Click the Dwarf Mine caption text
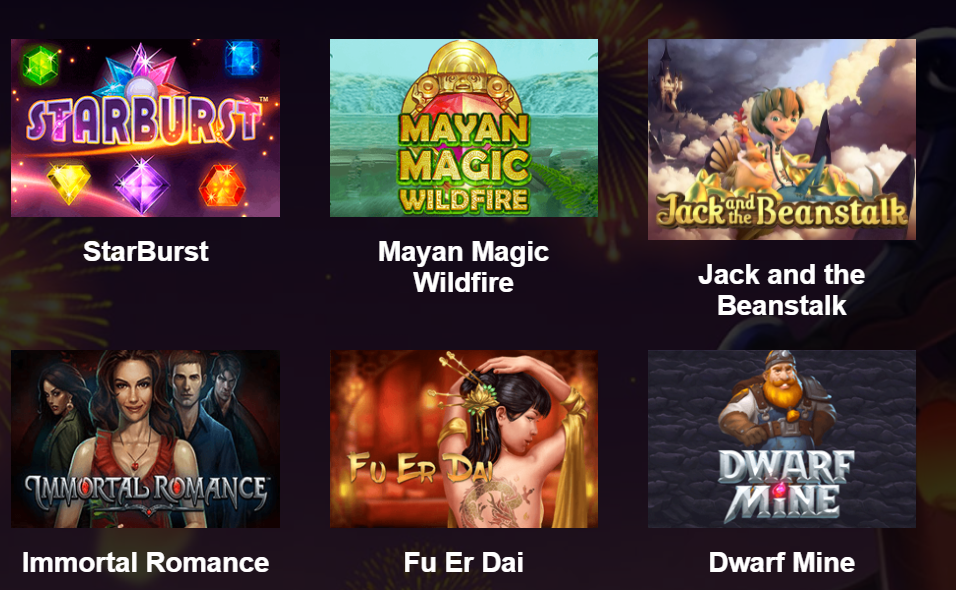 coord(782,562)
